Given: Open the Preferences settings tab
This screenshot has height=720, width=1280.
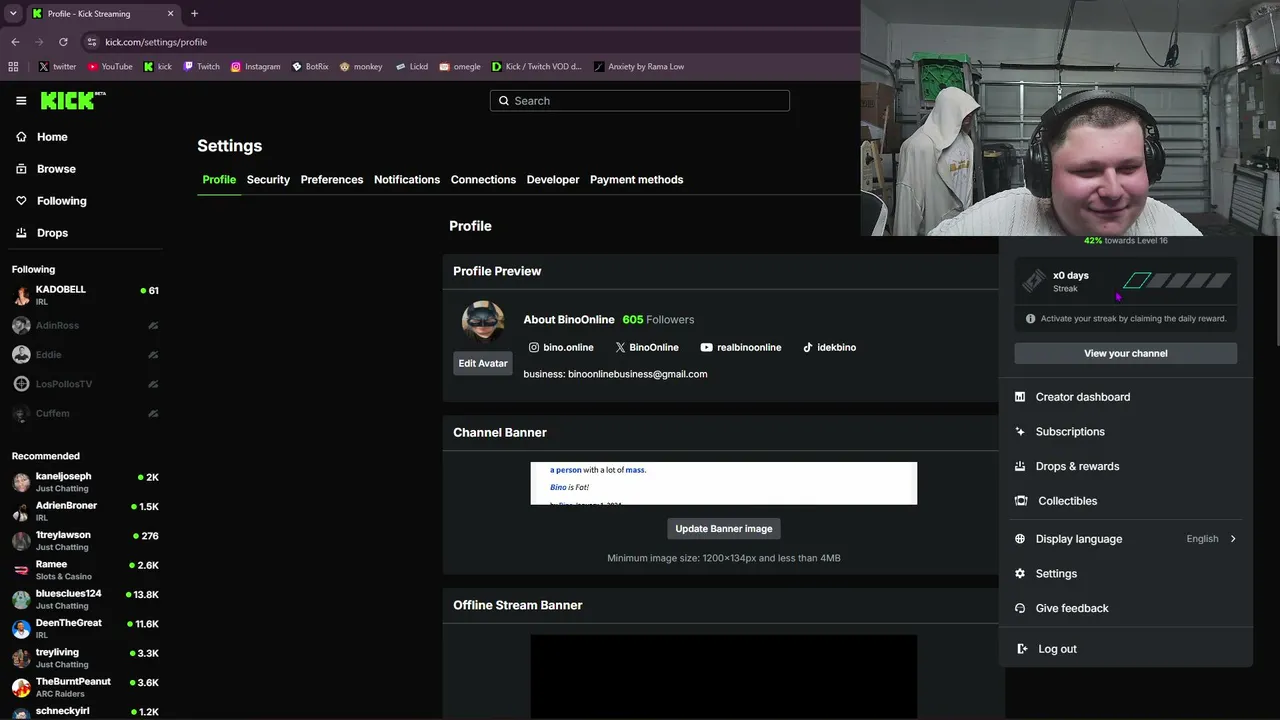Looking at the screenshot, I should (332, 180).
